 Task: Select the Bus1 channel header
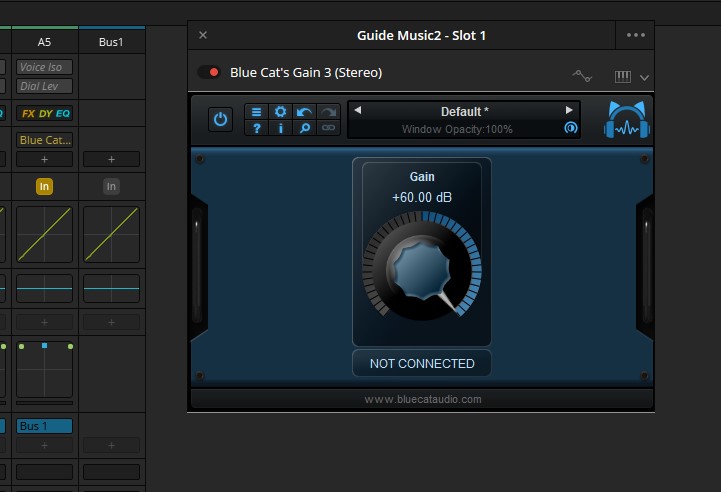[x=111, y=42]
